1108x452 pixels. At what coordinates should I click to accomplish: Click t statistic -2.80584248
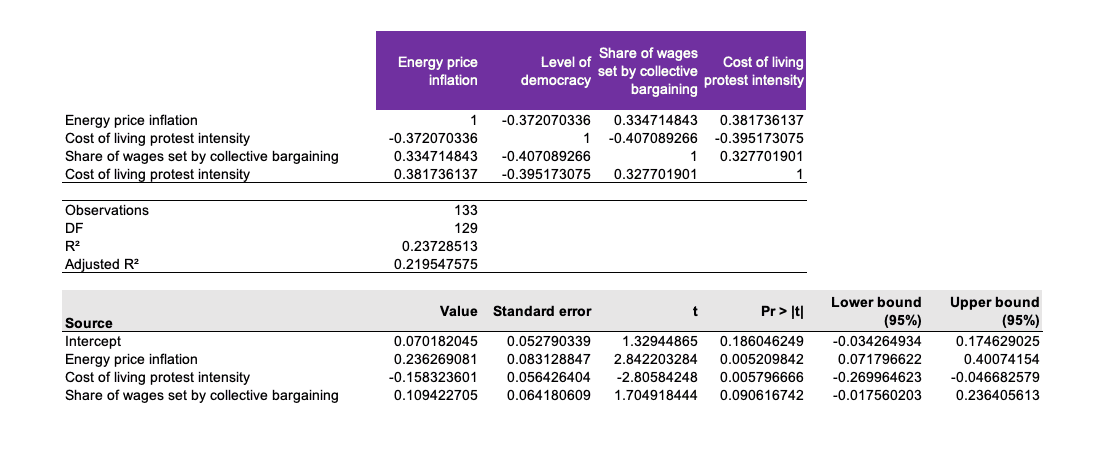click(657, 378)
